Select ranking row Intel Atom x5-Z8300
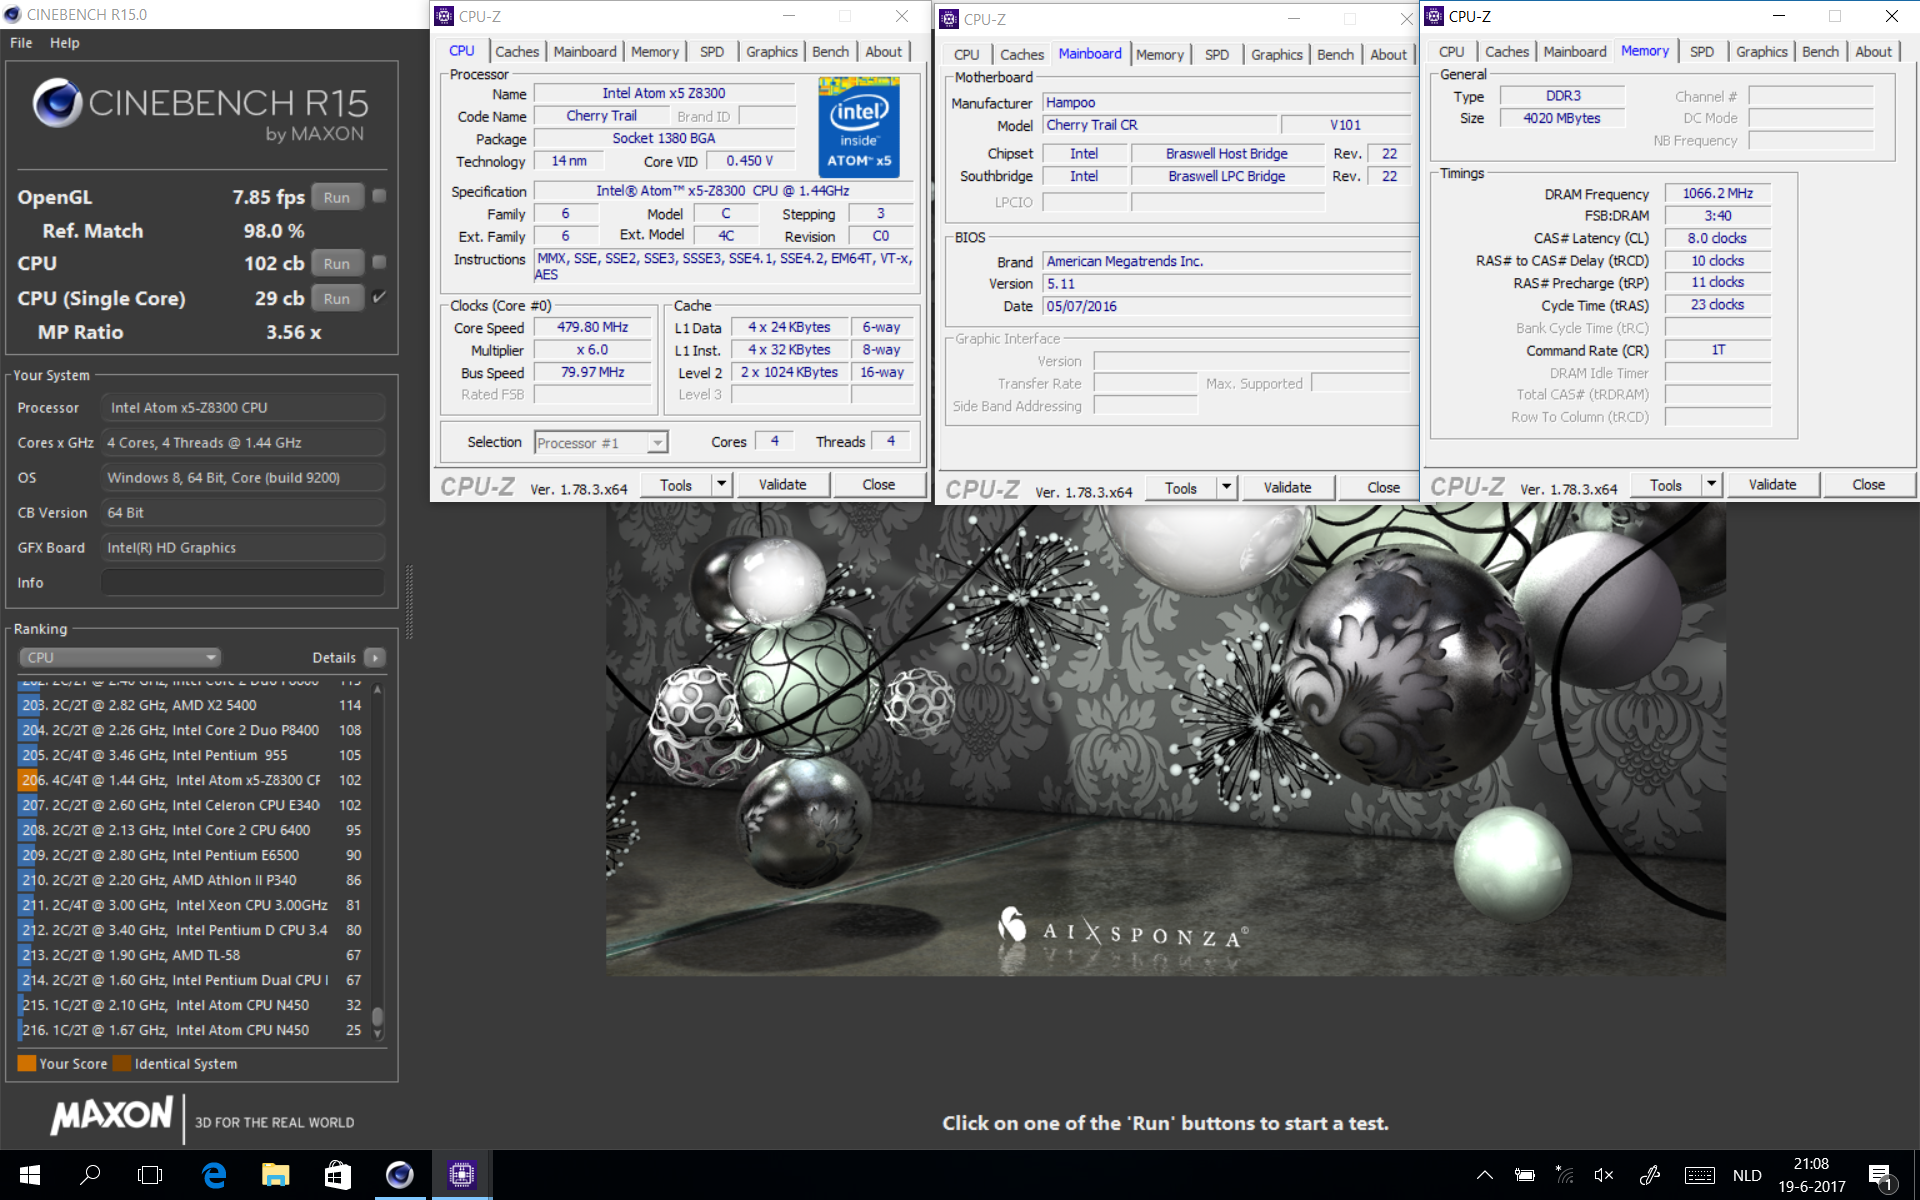The image size is (1920, 1200). 190,780
